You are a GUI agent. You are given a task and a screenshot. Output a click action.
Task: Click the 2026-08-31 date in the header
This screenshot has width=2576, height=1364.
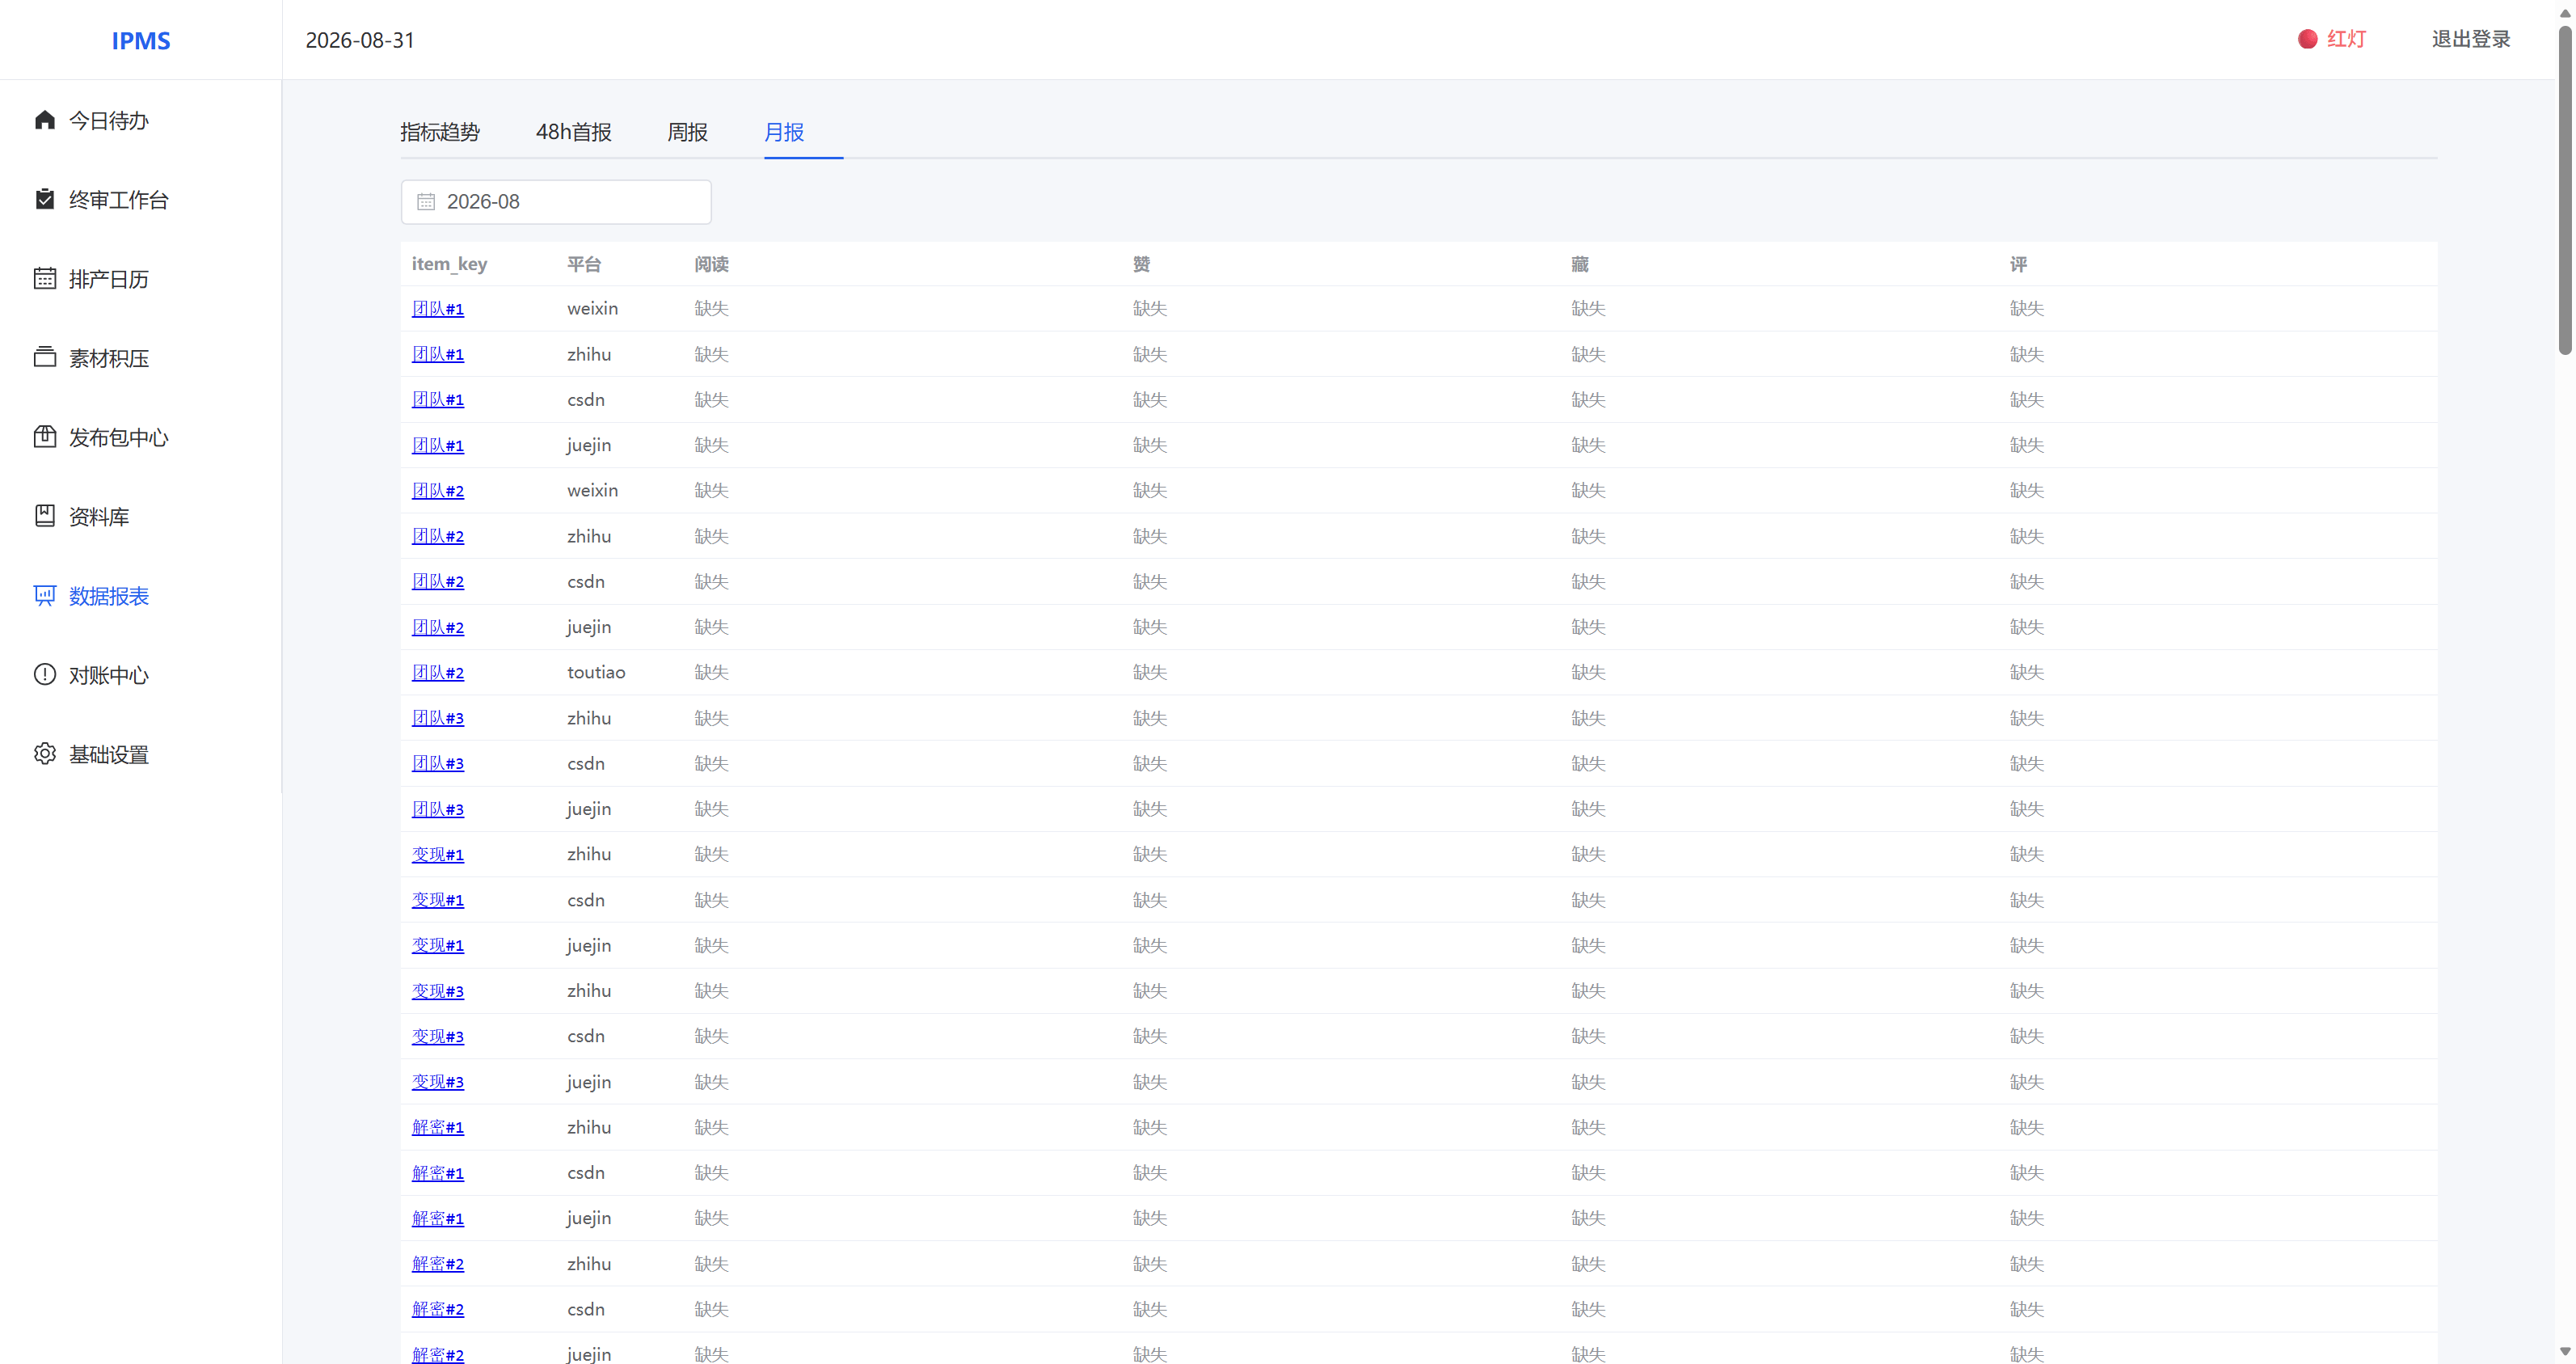(x=360, y=40)
